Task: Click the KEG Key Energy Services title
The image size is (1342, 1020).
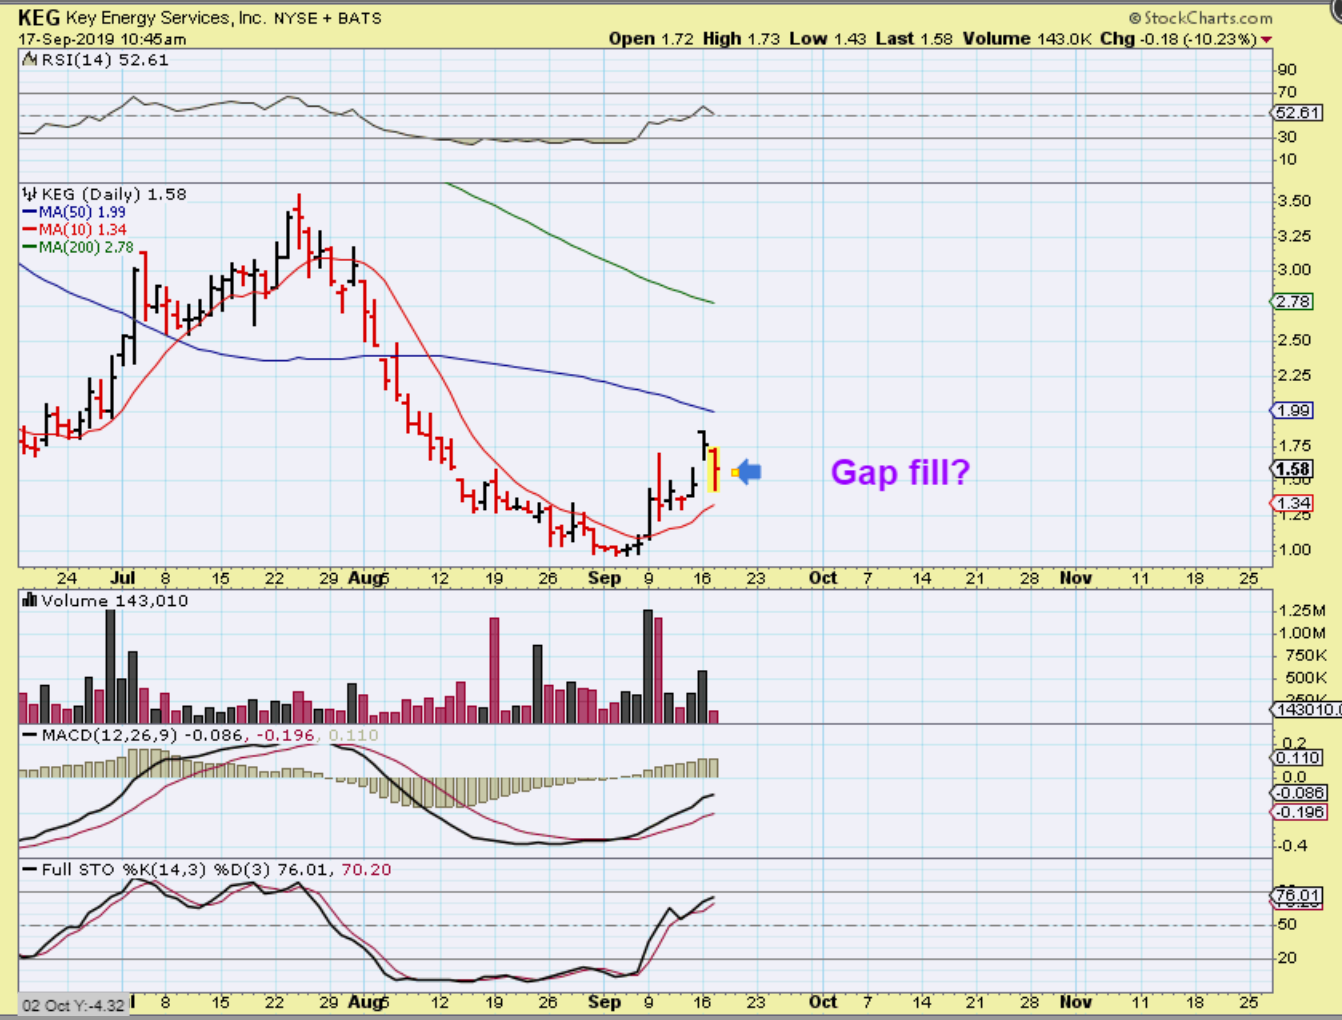Action: pos(141,18)
